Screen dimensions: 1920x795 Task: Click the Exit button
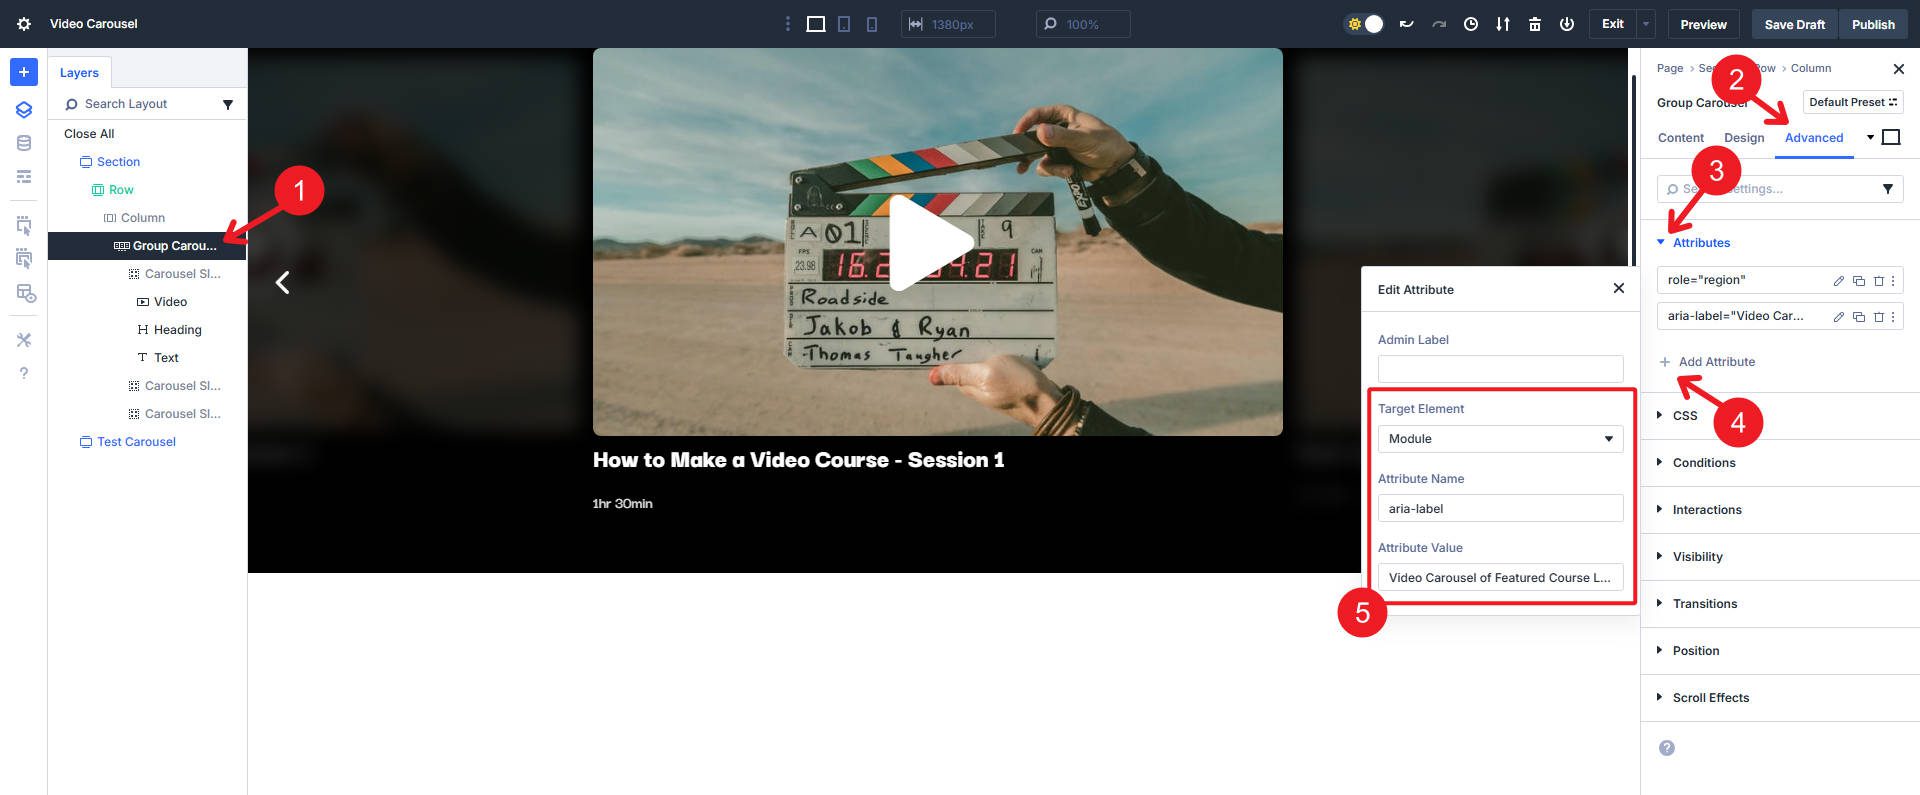click(x=1613, y=24)
